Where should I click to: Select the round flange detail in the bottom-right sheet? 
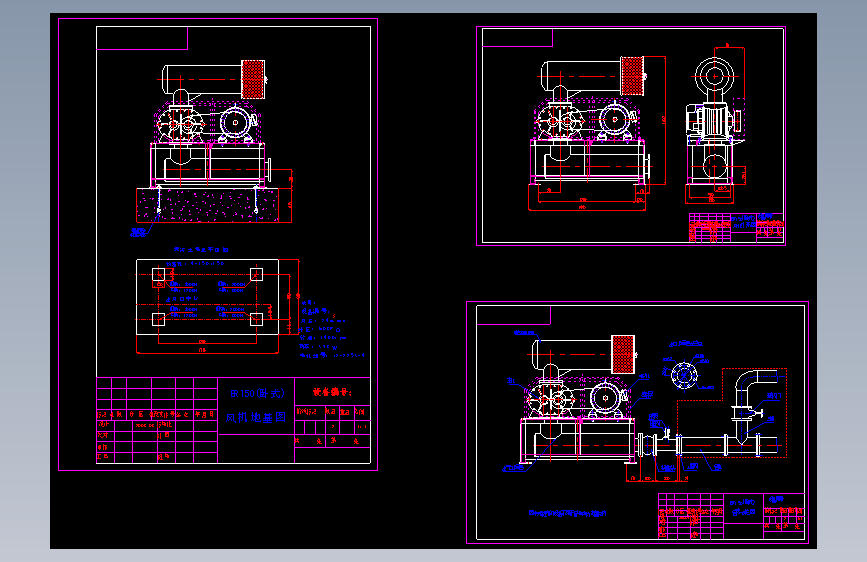click(x=684, y=376)
